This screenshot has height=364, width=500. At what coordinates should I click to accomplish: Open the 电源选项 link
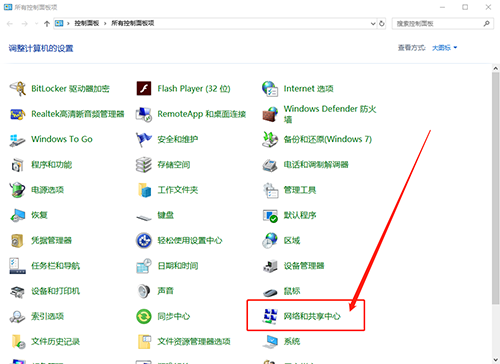47,190
